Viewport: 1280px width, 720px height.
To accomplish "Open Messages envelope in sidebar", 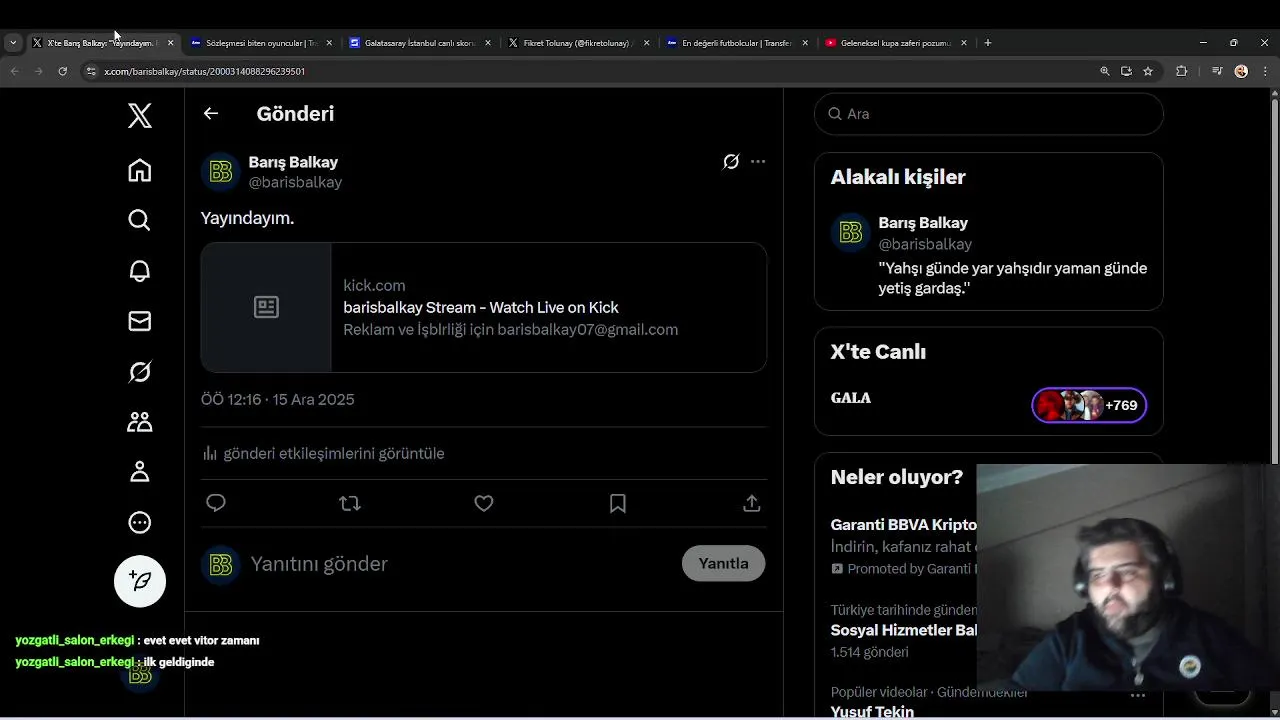I will pos(140,321).
